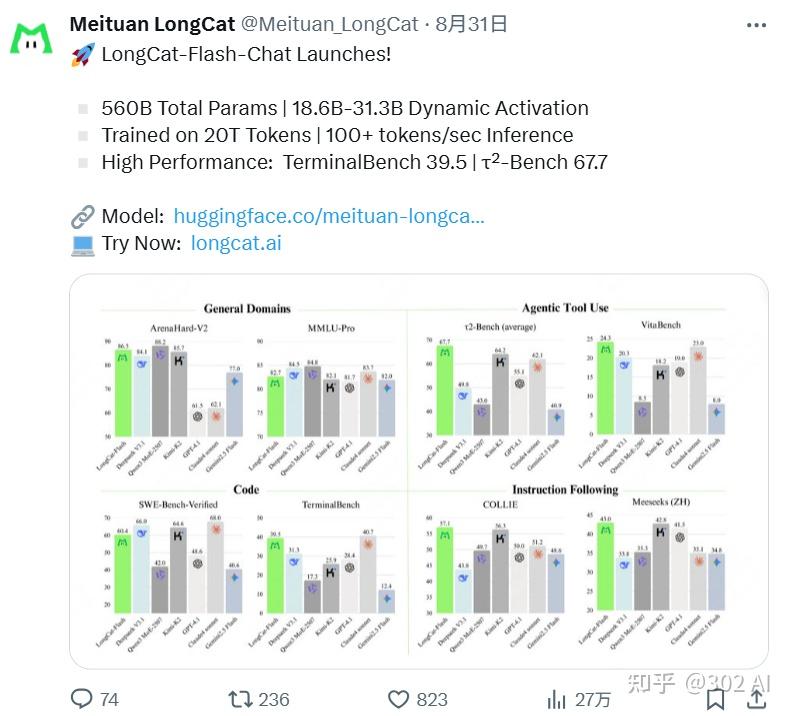Share the tweet via upload icon
The height and width of the screenshot is (716, 791).
point(757,698)
